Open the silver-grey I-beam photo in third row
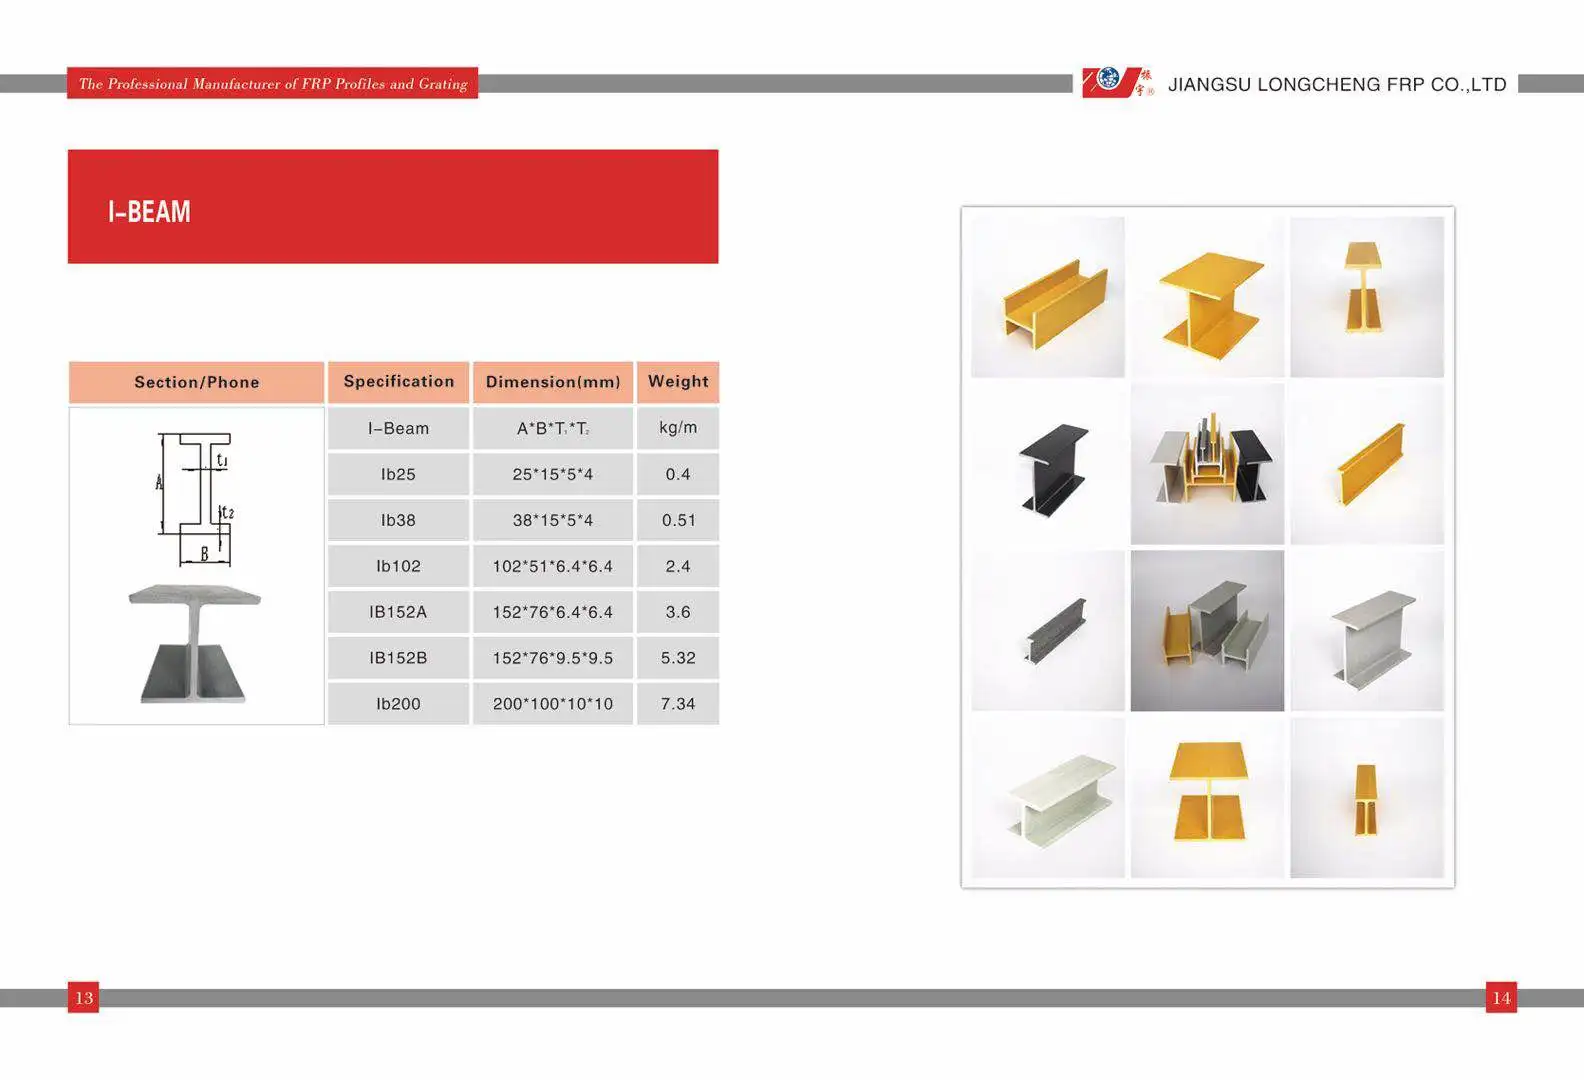 coord(1367,631)
